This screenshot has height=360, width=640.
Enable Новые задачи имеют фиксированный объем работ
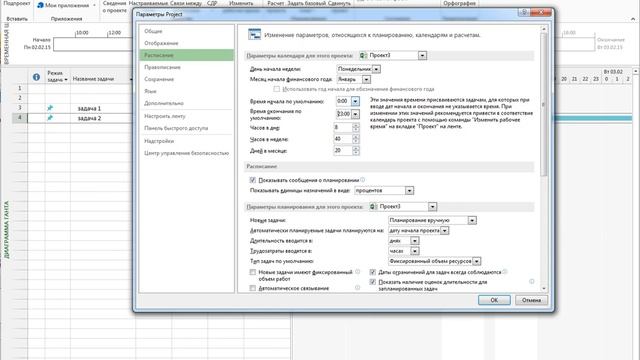coord(253,272)
